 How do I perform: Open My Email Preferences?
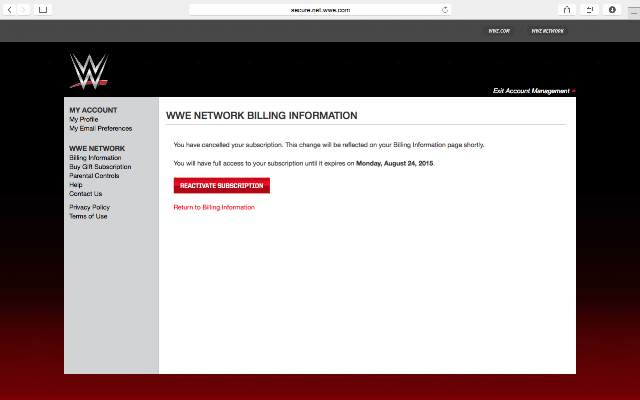(x=100, y=129)
